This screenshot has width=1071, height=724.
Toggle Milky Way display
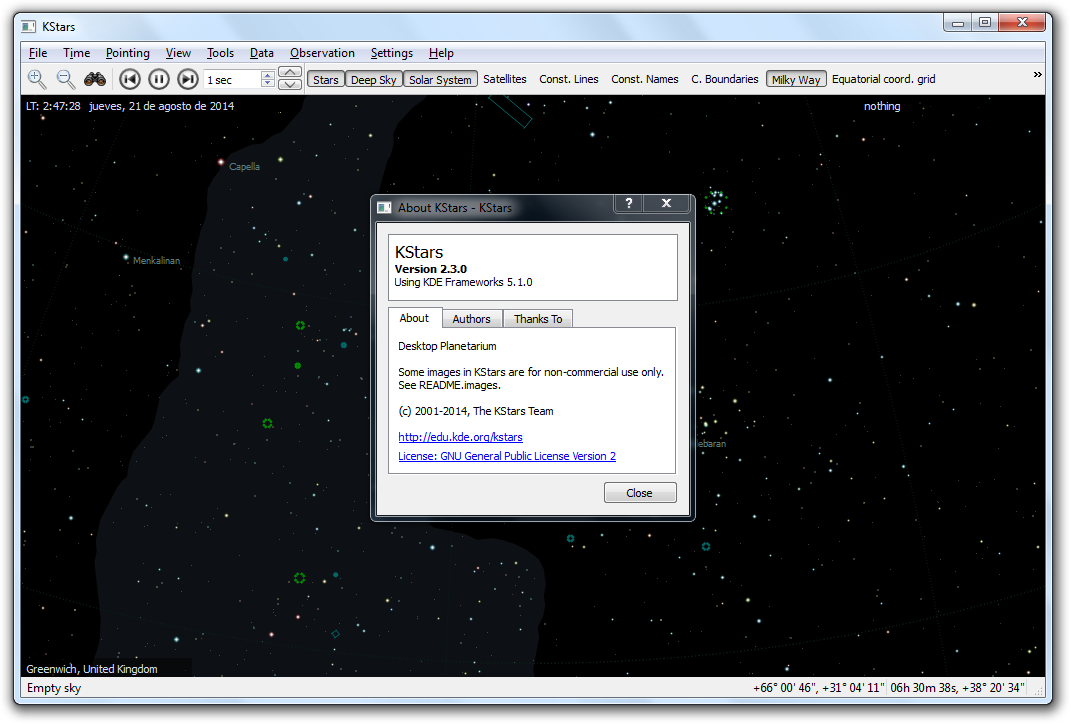point(796,79)
